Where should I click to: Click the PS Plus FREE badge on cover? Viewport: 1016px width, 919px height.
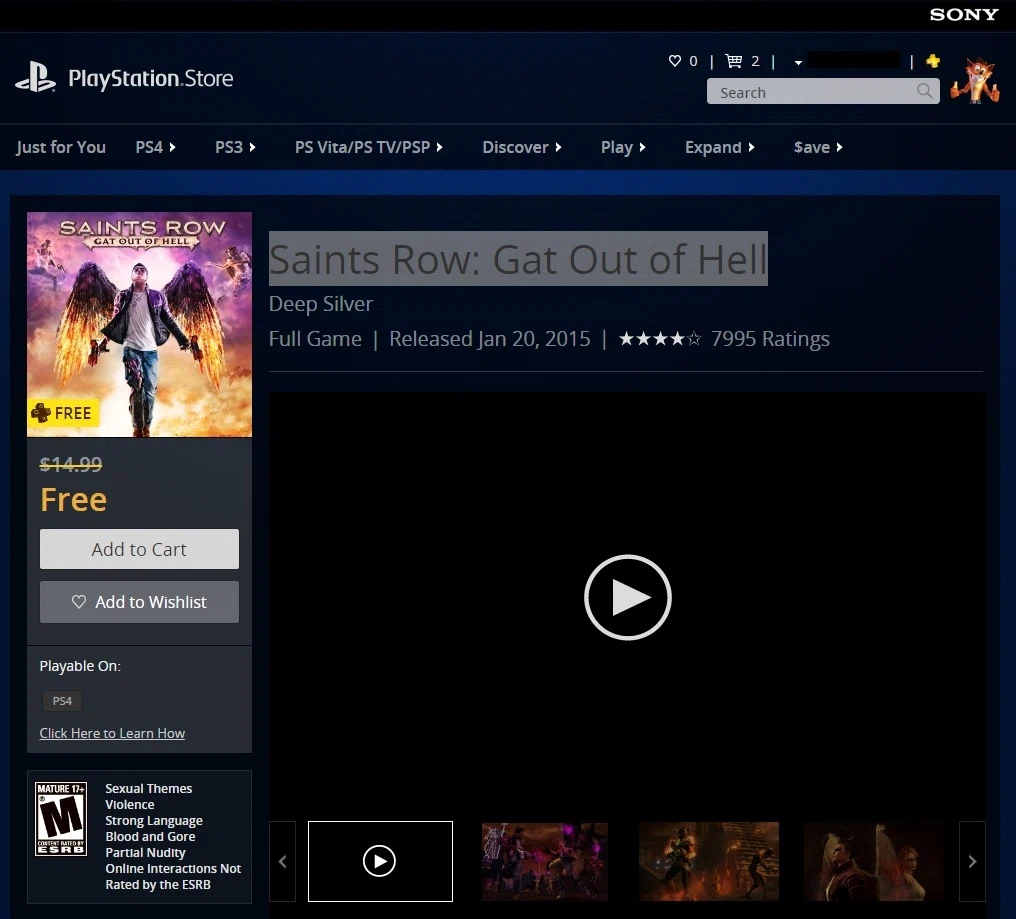point(63,413)
